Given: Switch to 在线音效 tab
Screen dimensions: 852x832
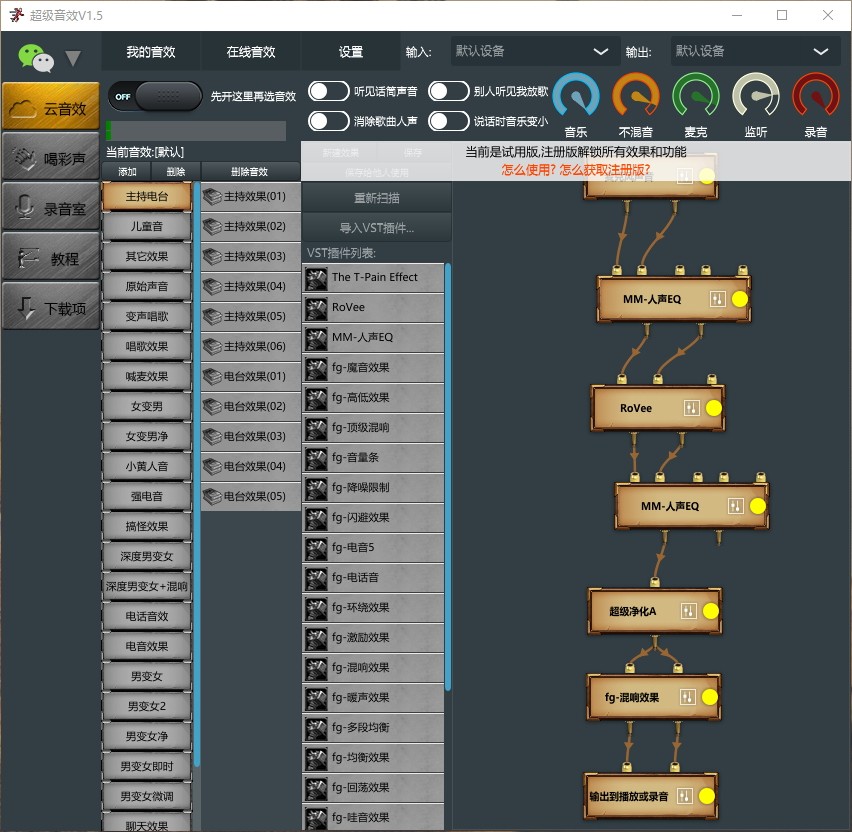Looking at the screenshot, I should coord(250,52).
